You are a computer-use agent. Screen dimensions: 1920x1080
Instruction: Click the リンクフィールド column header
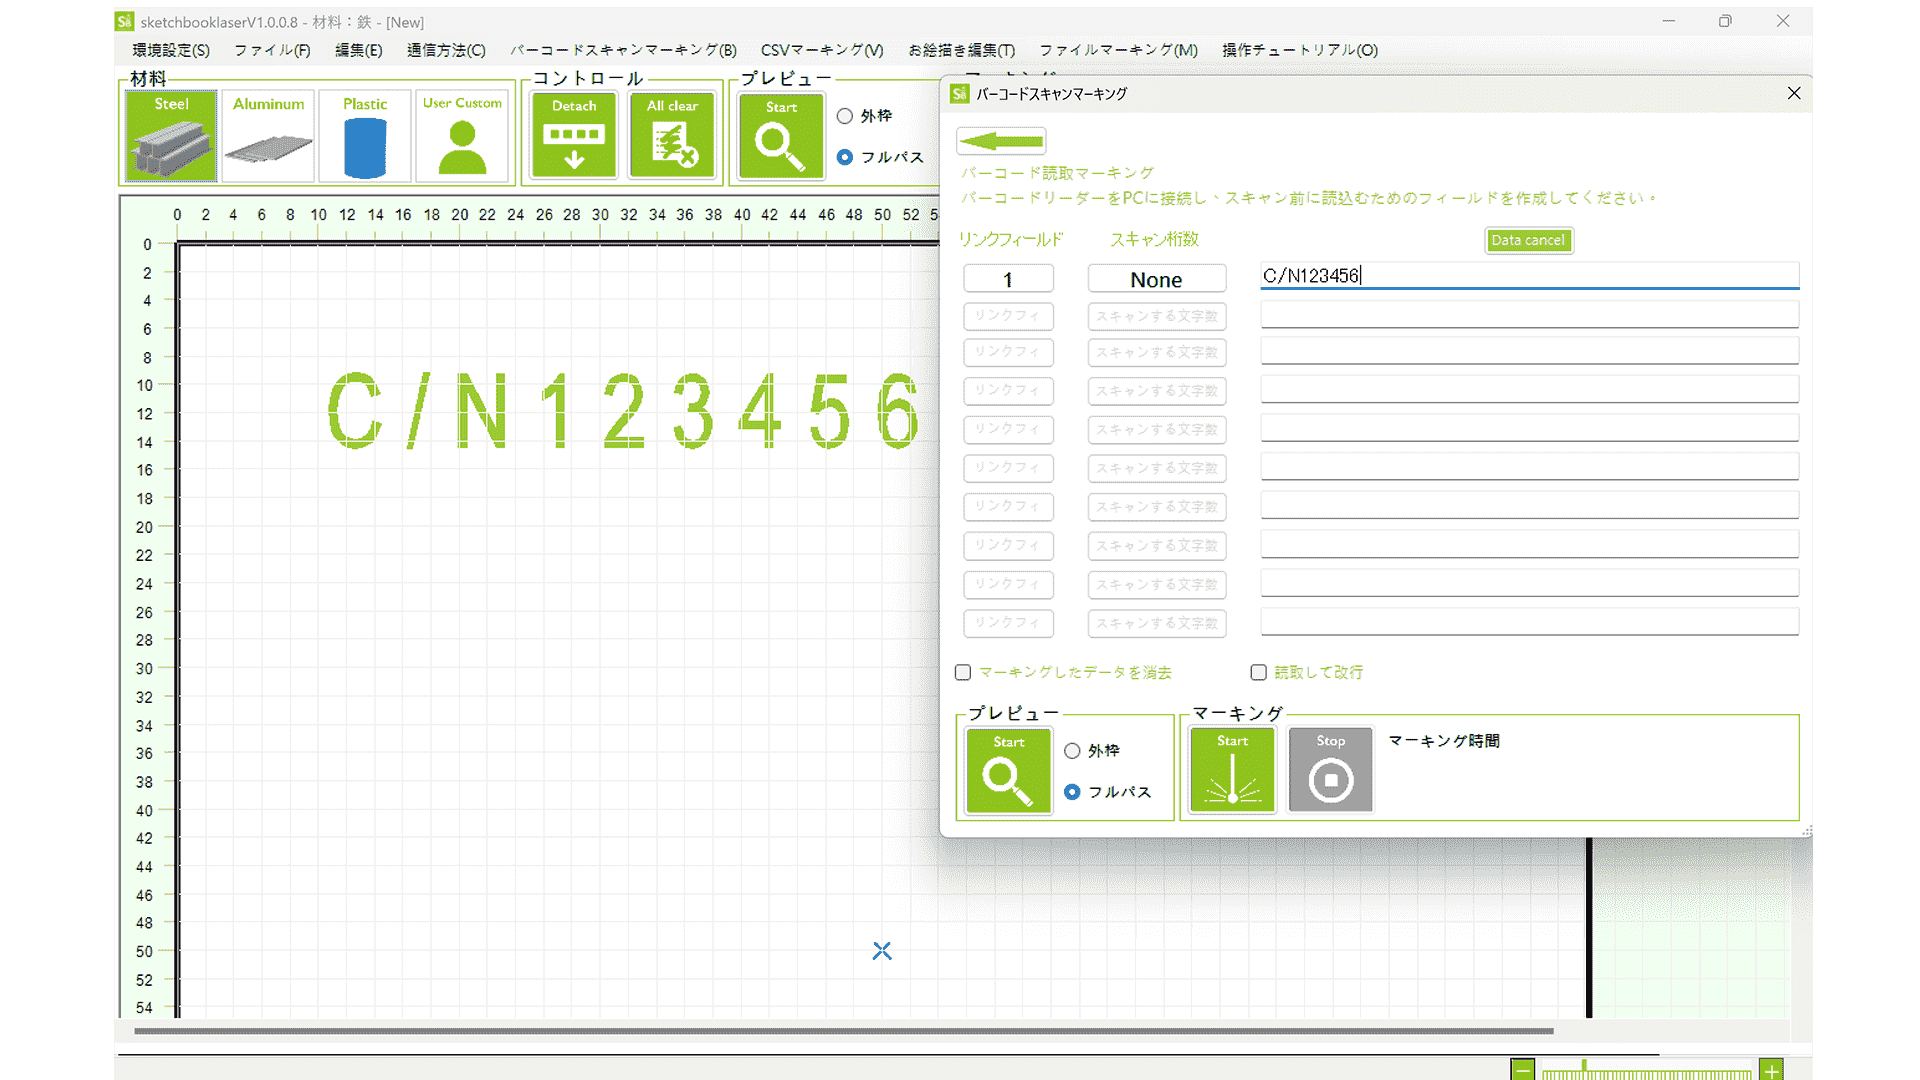point(1011,240)
